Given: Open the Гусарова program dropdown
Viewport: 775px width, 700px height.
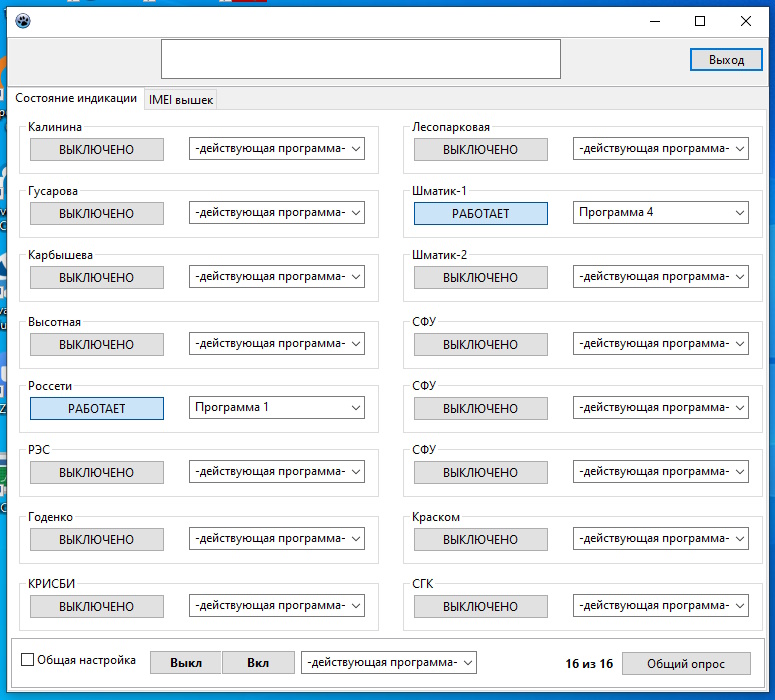Looking at the screenshot, I should point(277,212).
